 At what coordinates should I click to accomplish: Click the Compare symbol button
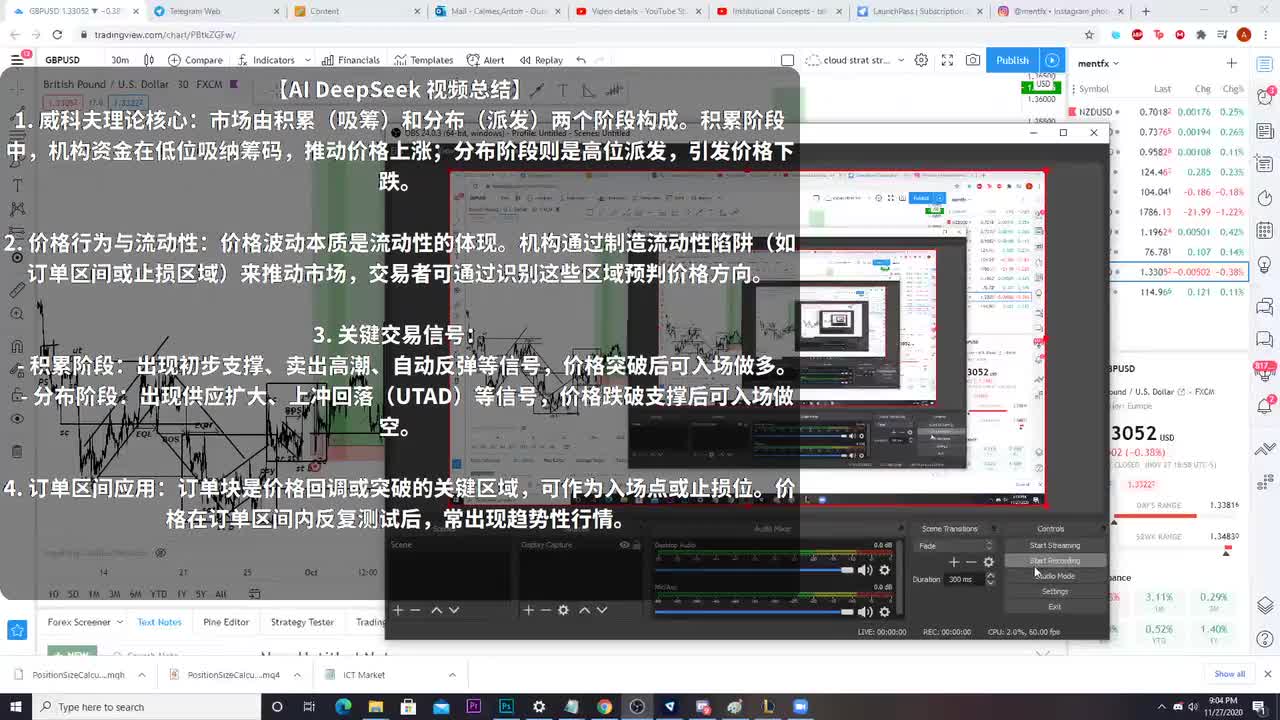[196, 60]
